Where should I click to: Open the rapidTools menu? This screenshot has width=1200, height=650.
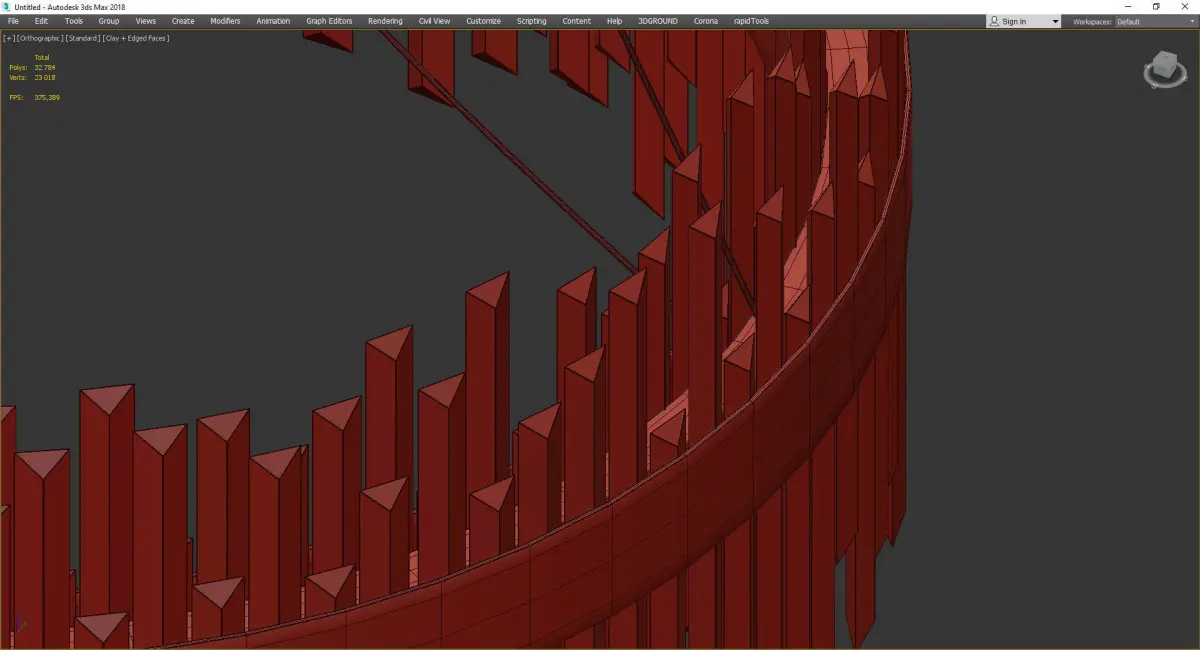[750, 21]
